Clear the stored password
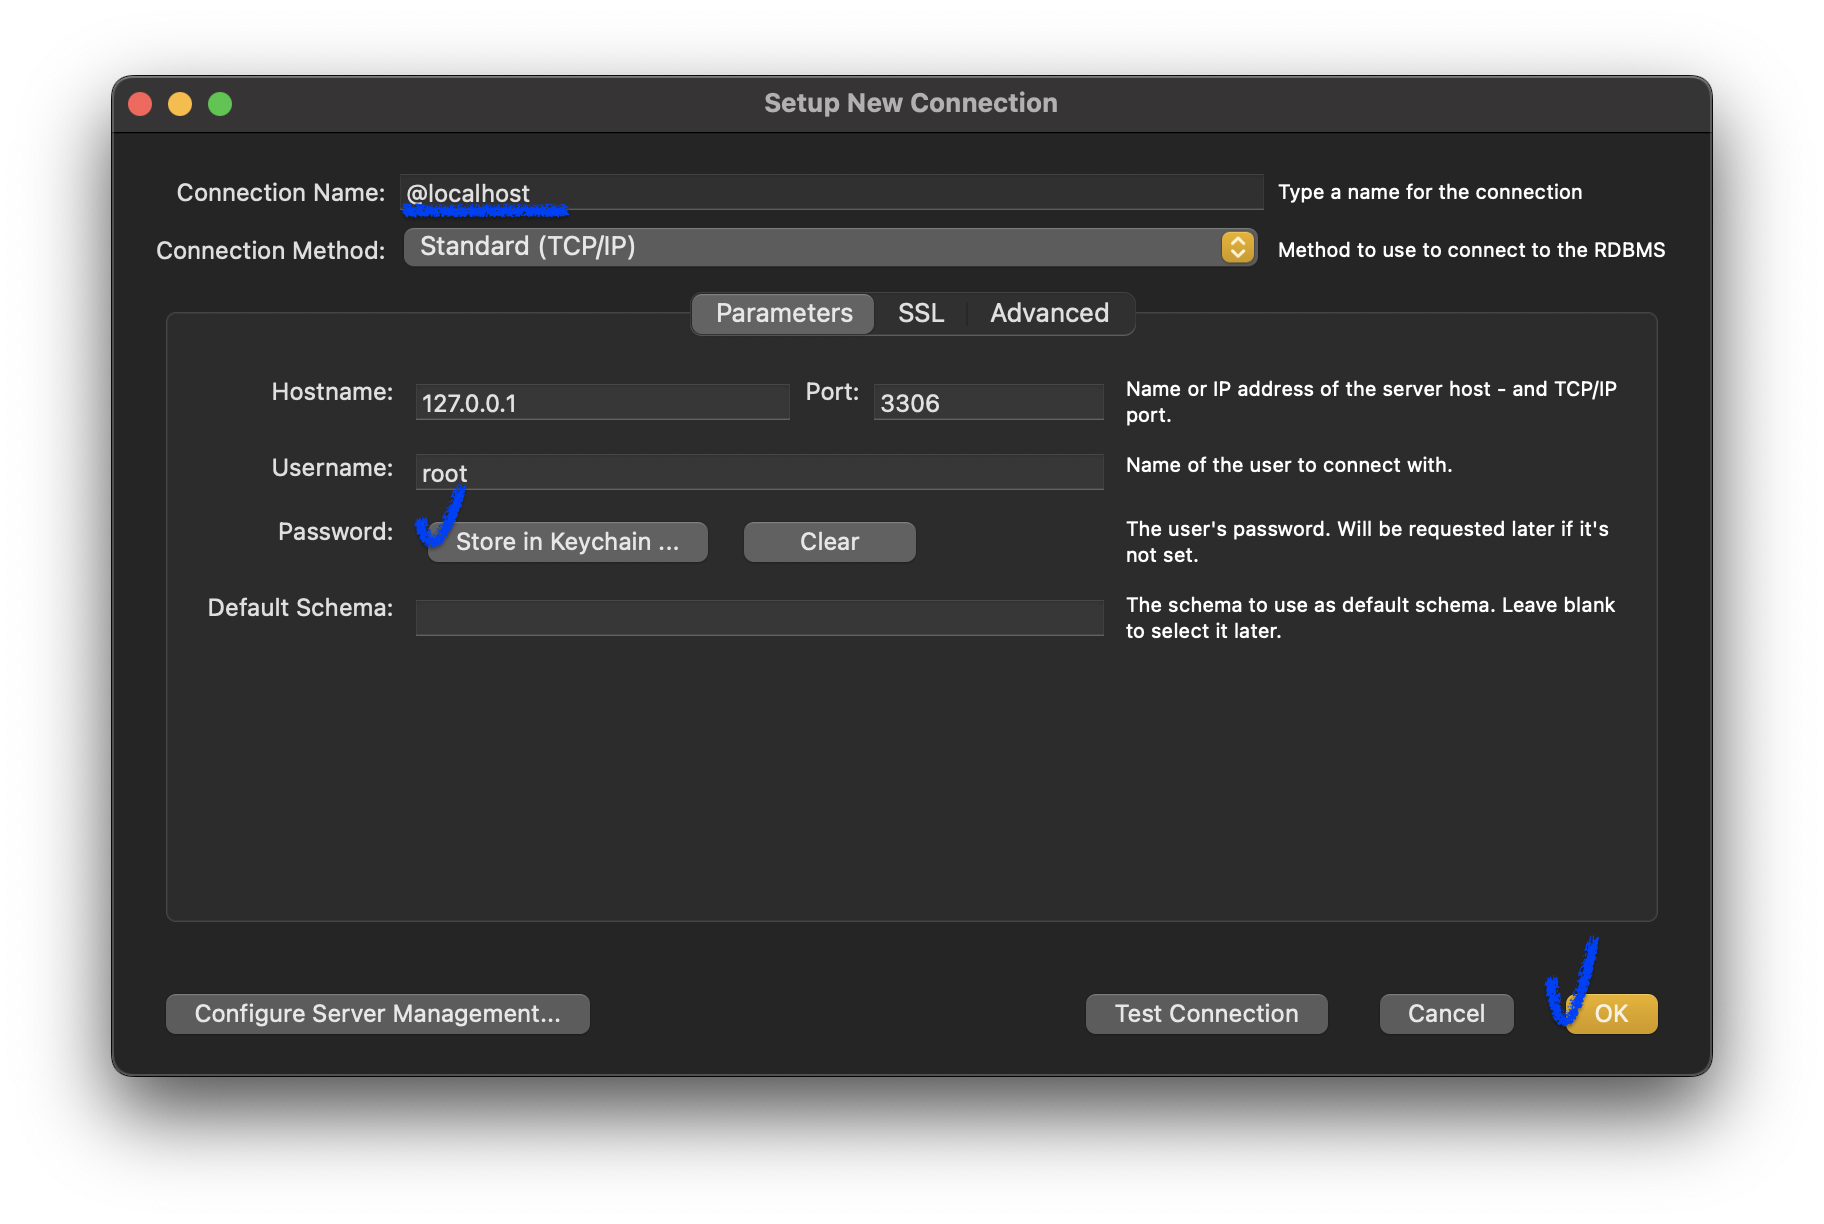The image size is (1824, 1224). (829, 542)
